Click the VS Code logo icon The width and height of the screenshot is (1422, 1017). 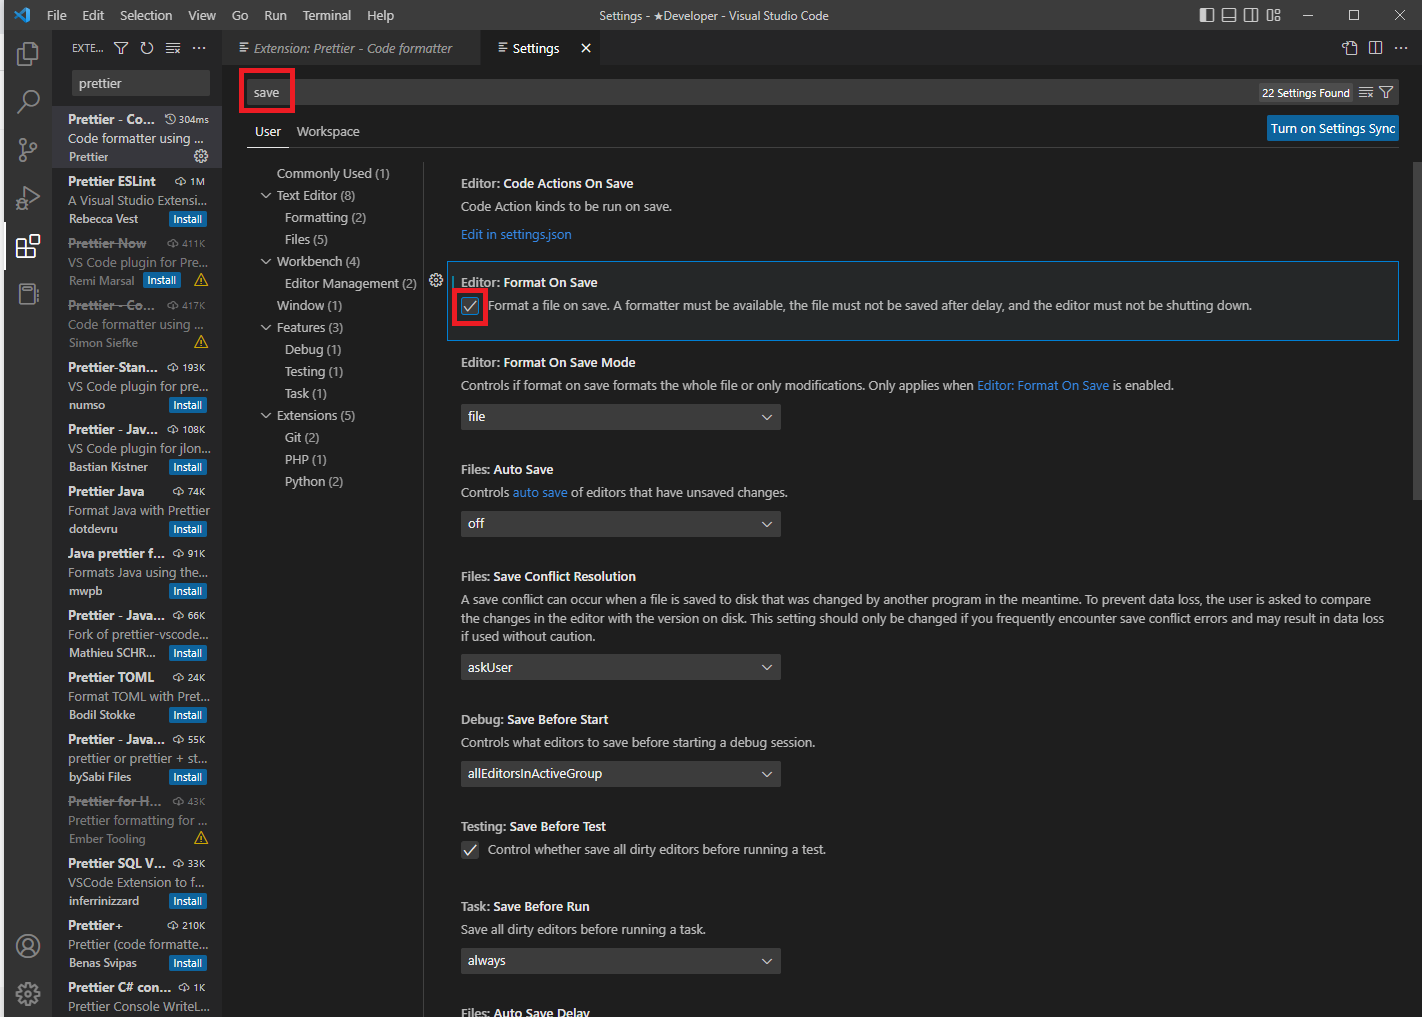click(22, 15)
